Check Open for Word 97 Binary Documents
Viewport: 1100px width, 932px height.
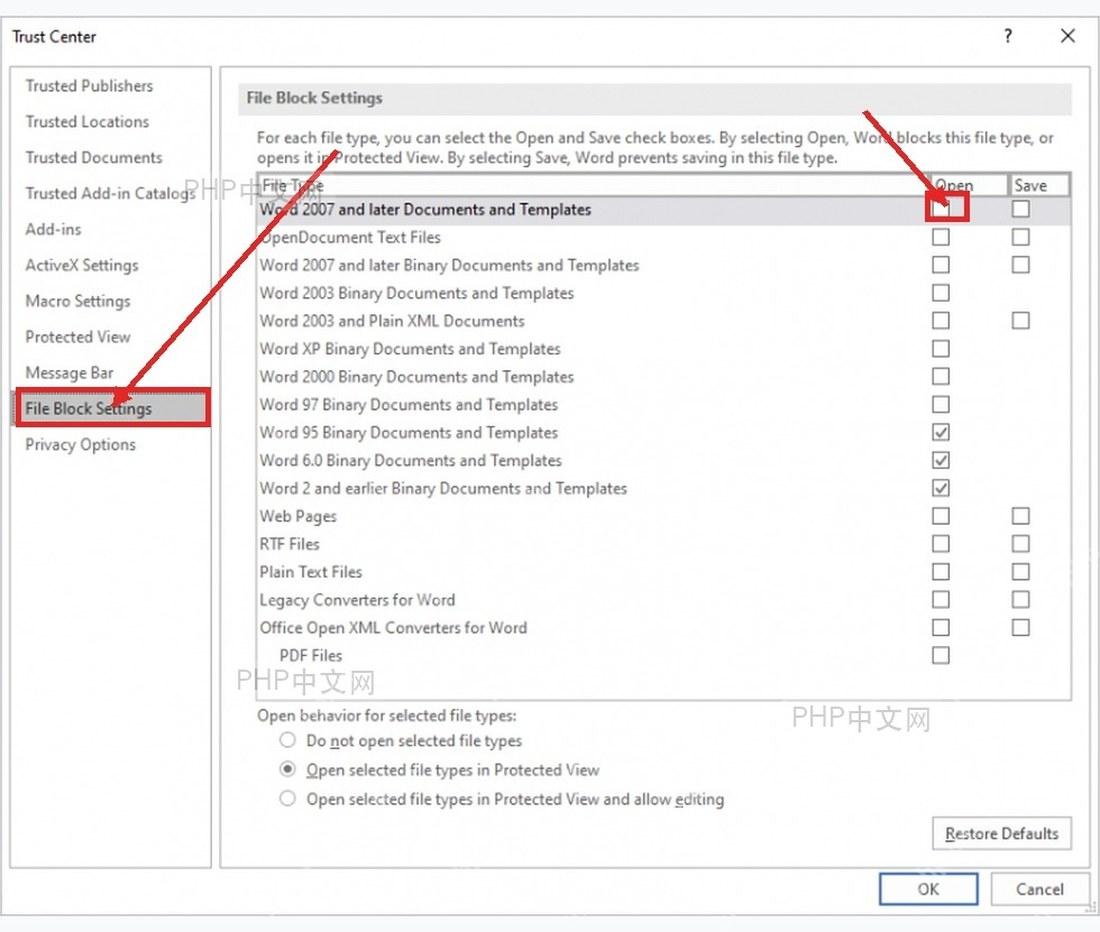pos(941,405)
